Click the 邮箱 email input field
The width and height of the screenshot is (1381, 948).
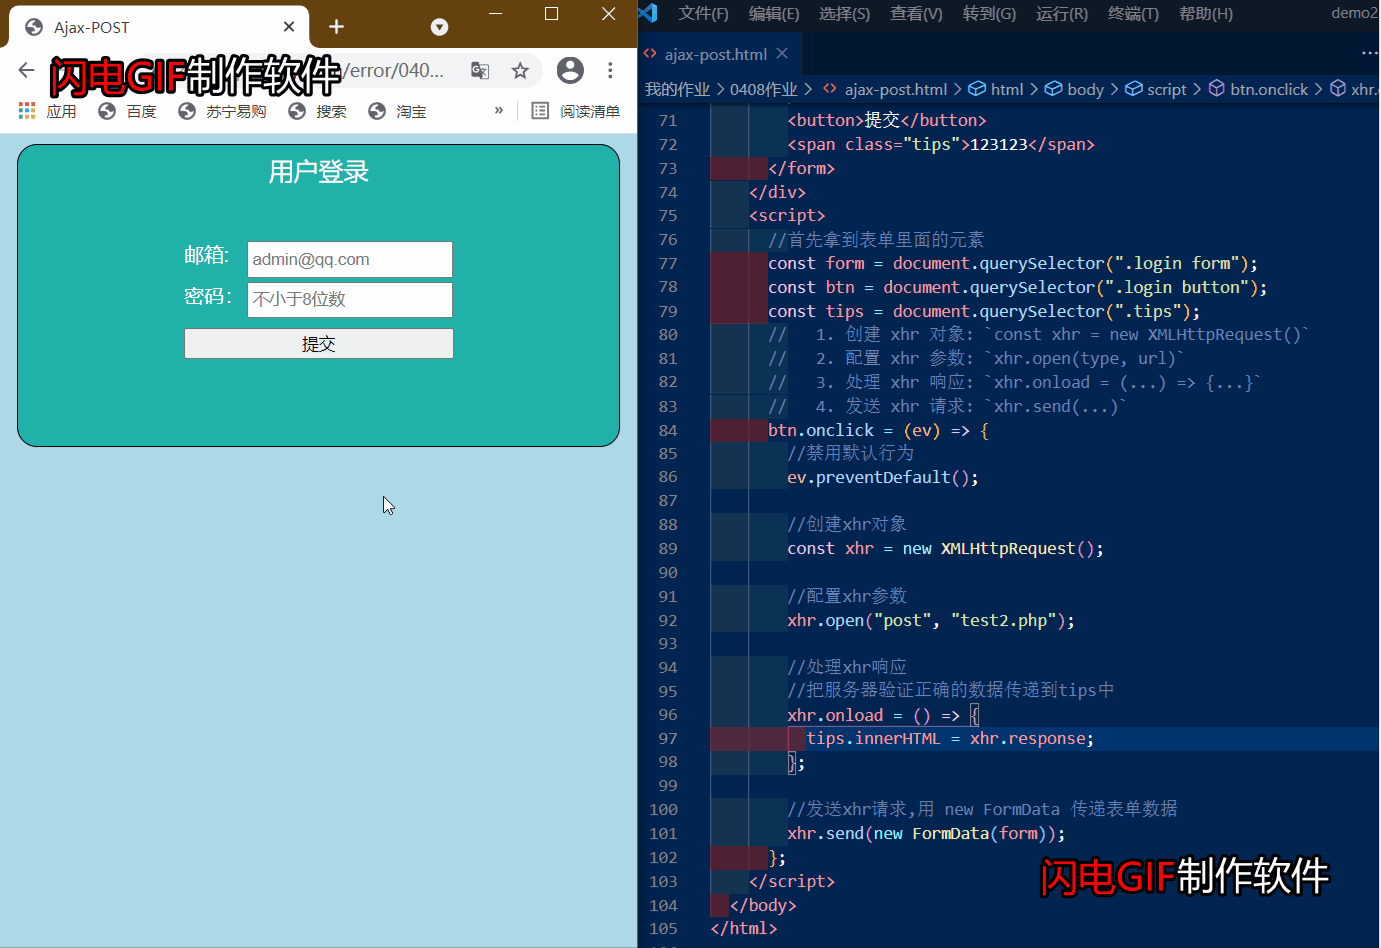pyautogui.click(x=350, y=259)
